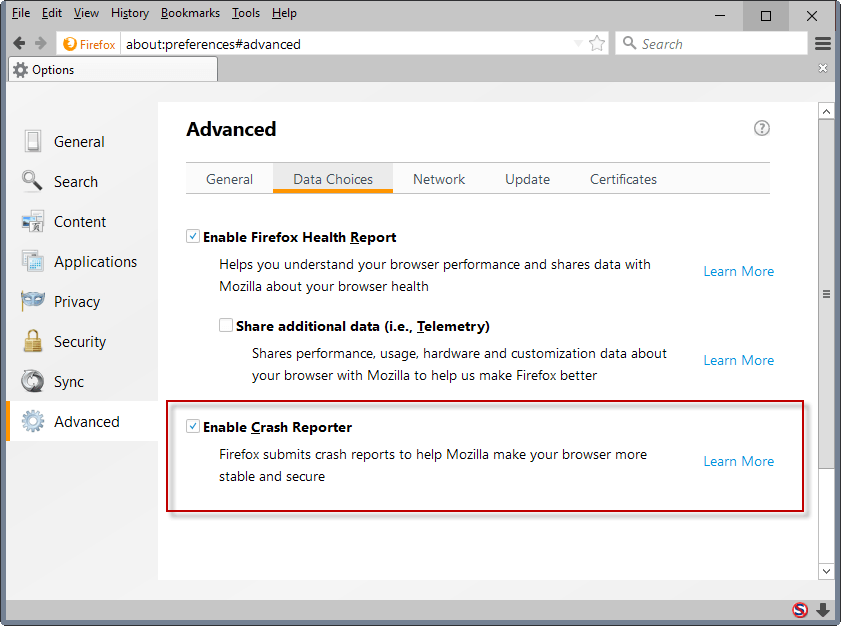Screen dimensions: 841x626
Task: Select the Data Choices tab
Action: (333, 179)
